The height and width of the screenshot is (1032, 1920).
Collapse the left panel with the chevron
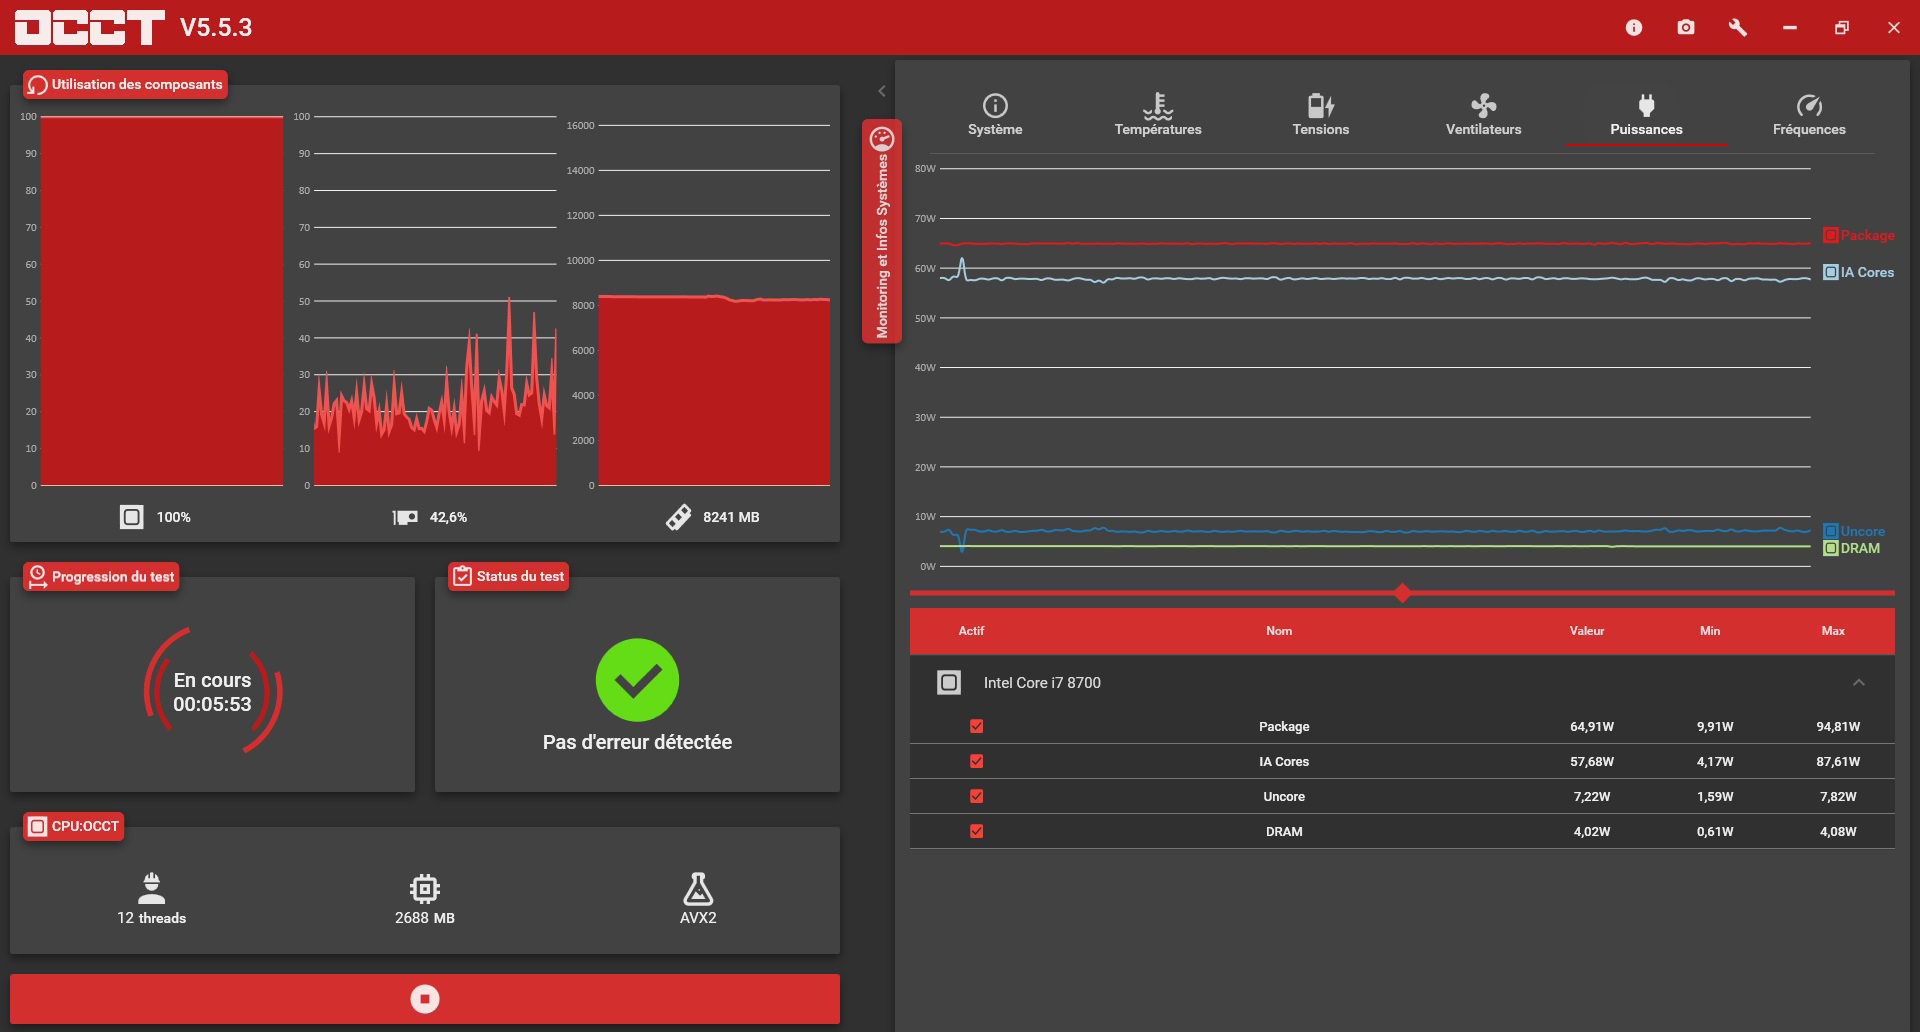click(881, 91)
